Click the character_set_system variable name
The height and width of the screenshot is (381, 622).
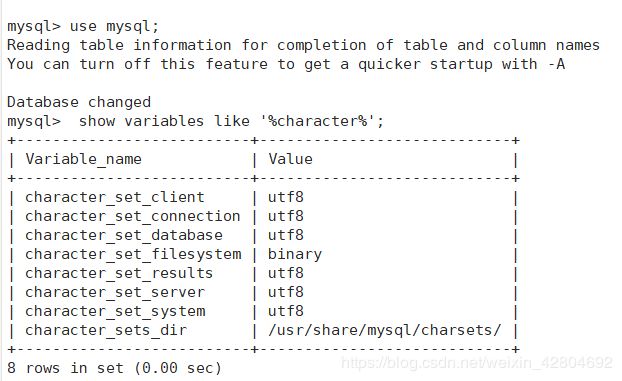115,312
